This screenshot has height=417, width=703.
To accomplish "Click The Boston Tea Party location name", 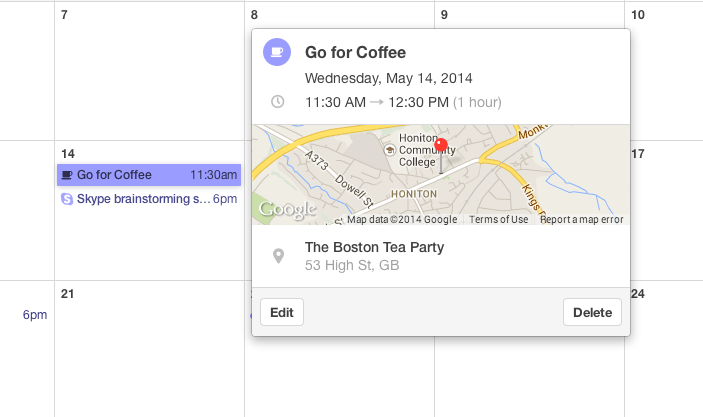I will tap(374, 247).
